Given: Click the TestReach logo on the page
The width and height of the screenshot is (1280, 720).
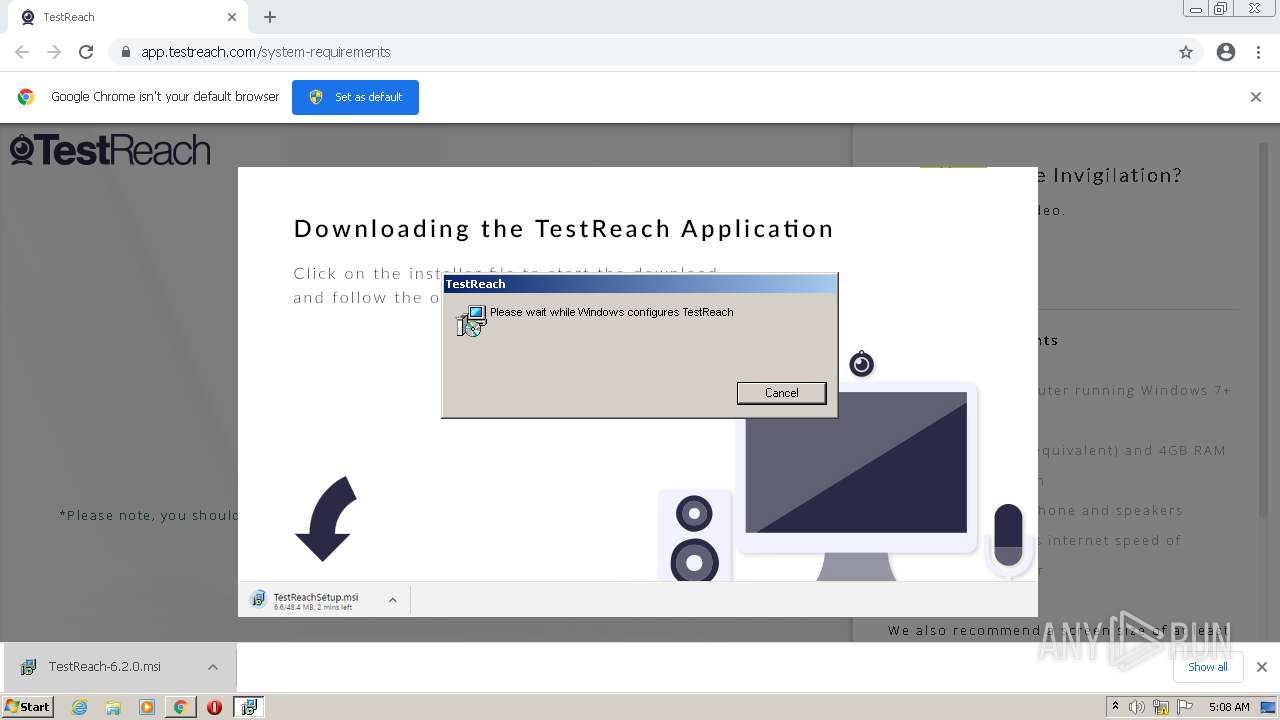Looking at the screenshot, I should (x=110, y=150).
